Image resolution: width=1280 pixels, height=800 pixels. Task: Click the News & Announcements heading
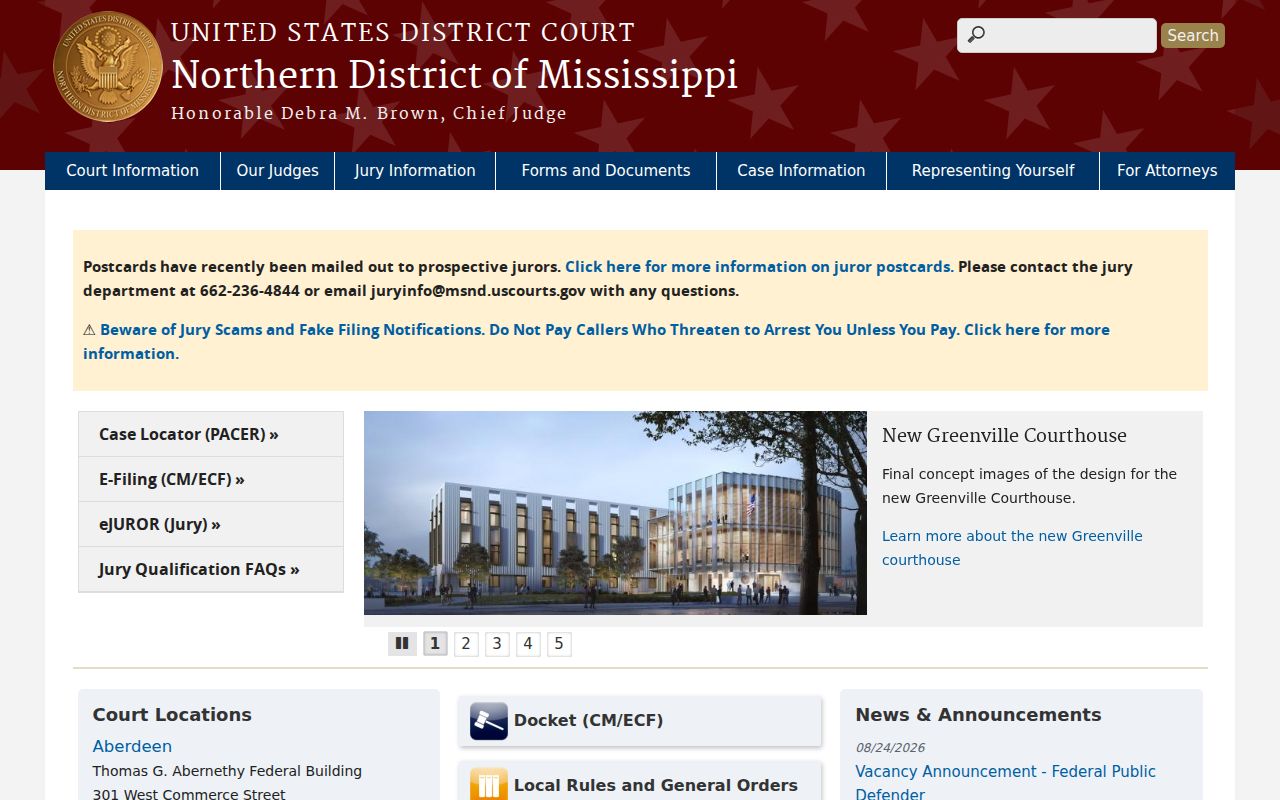click(978, 715)
